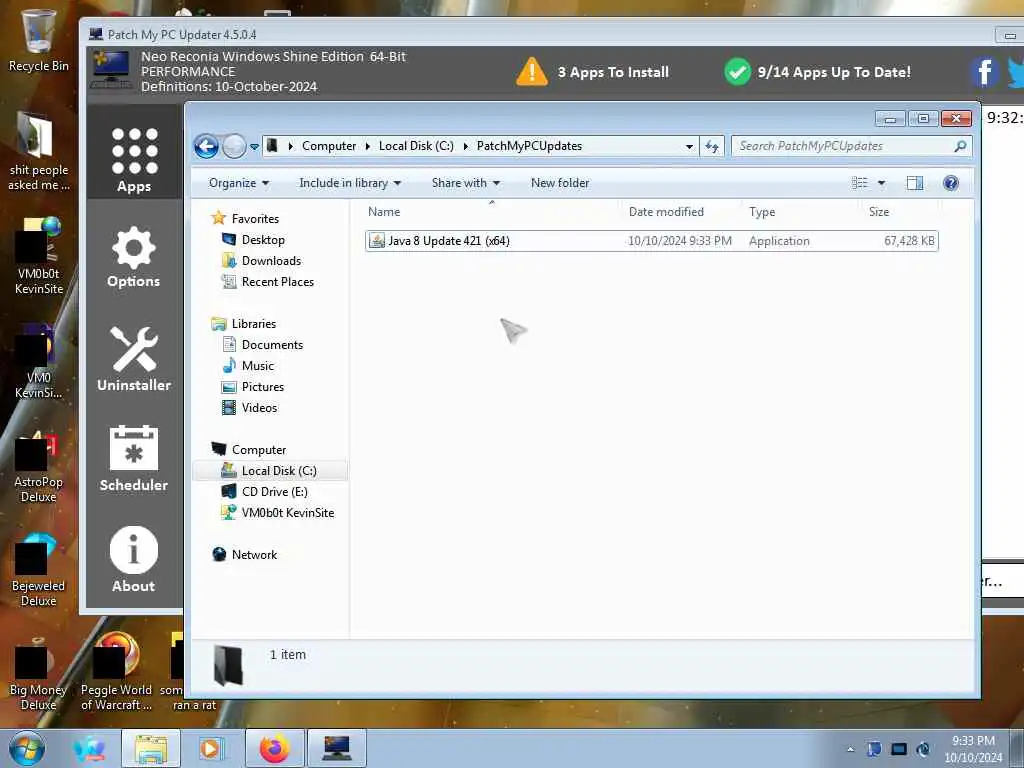Open the Uninstaller tool in Patch My PC
The width and height of the screenshot is (1024, 768).
click(x=134, y=359)
